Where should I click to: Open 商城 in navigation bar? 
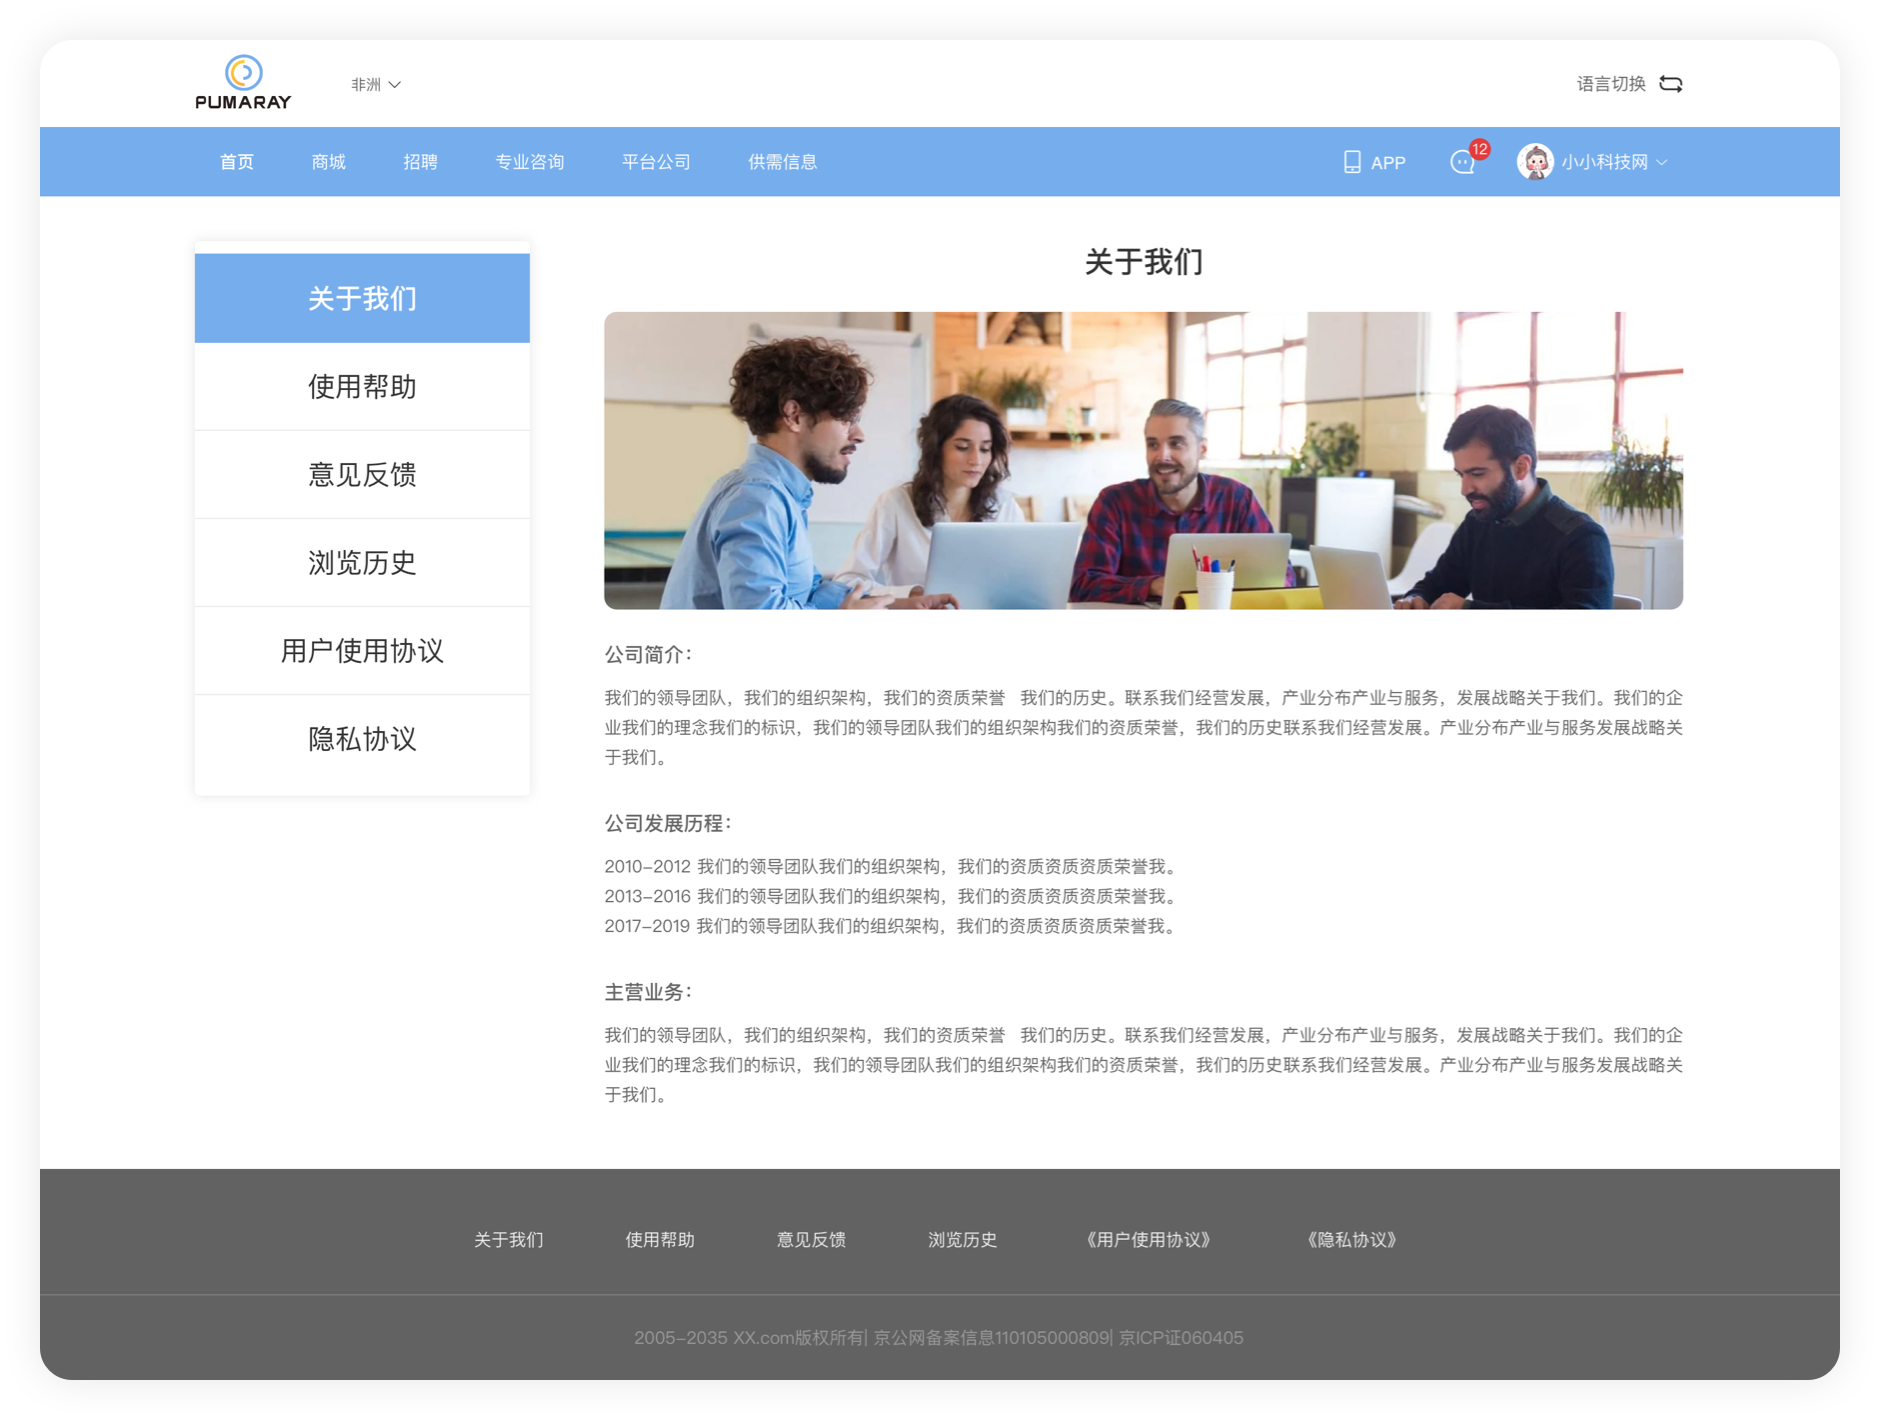point(328,162)
